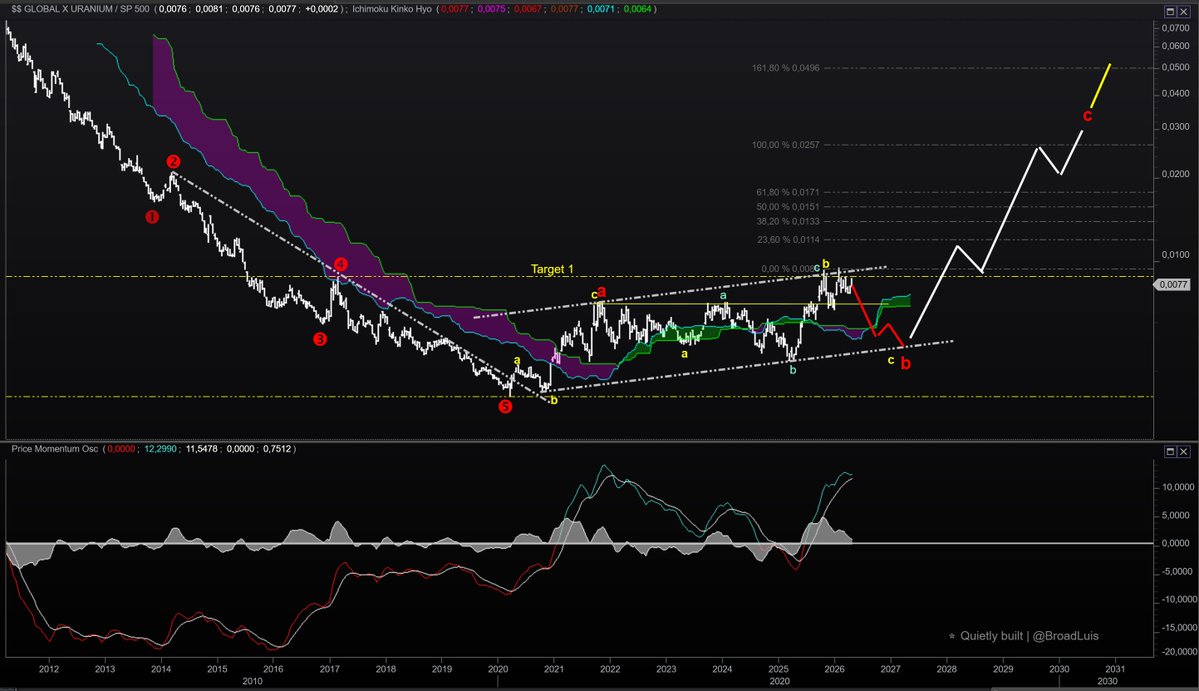Click the 2028 year on time axis
The height and width of the screenshot is (691, 1199).
pyautogui.click(x=947, y=669)
